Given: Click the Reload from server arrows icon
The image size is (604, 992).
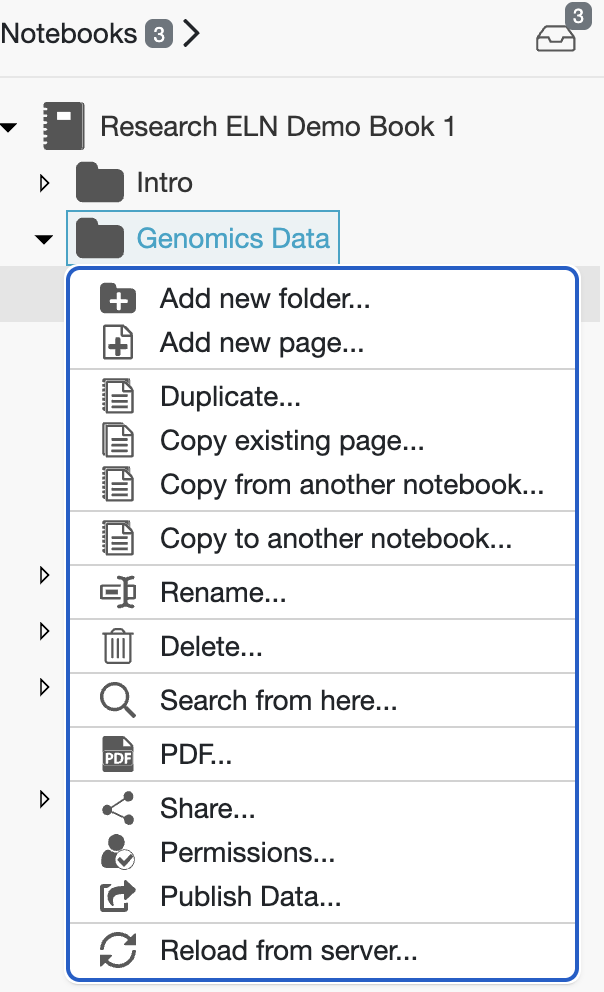Looking at the screenshot, I should click(118, 950).
